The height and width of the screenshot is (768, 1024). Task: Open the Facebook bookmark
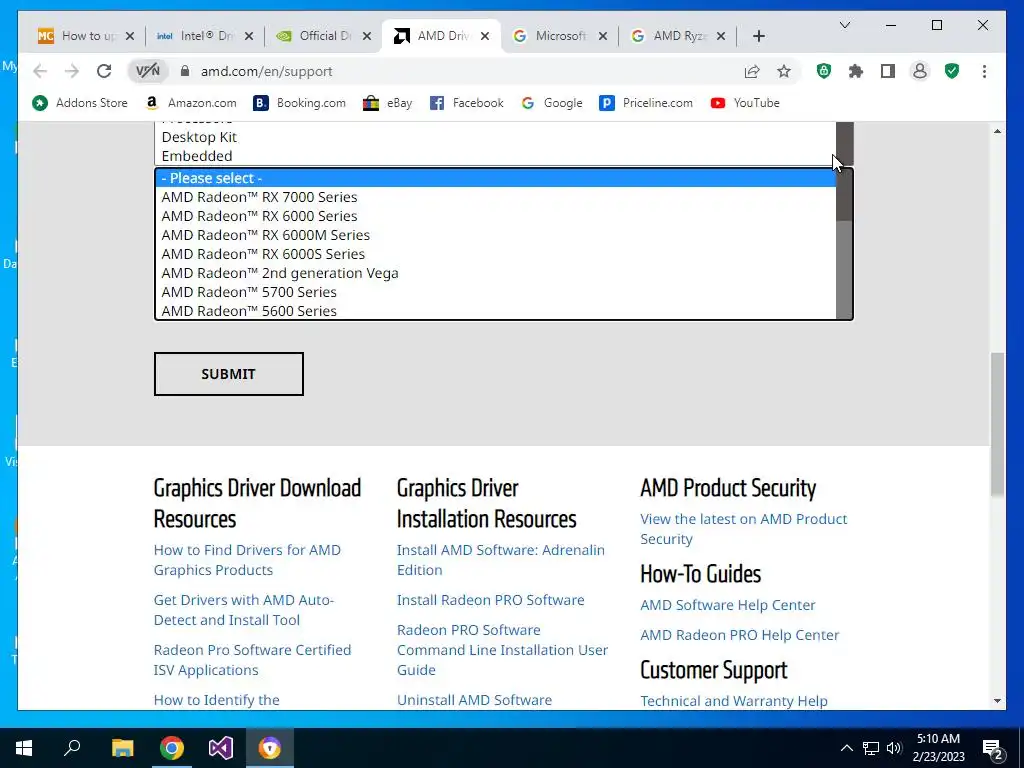(467, 103)
